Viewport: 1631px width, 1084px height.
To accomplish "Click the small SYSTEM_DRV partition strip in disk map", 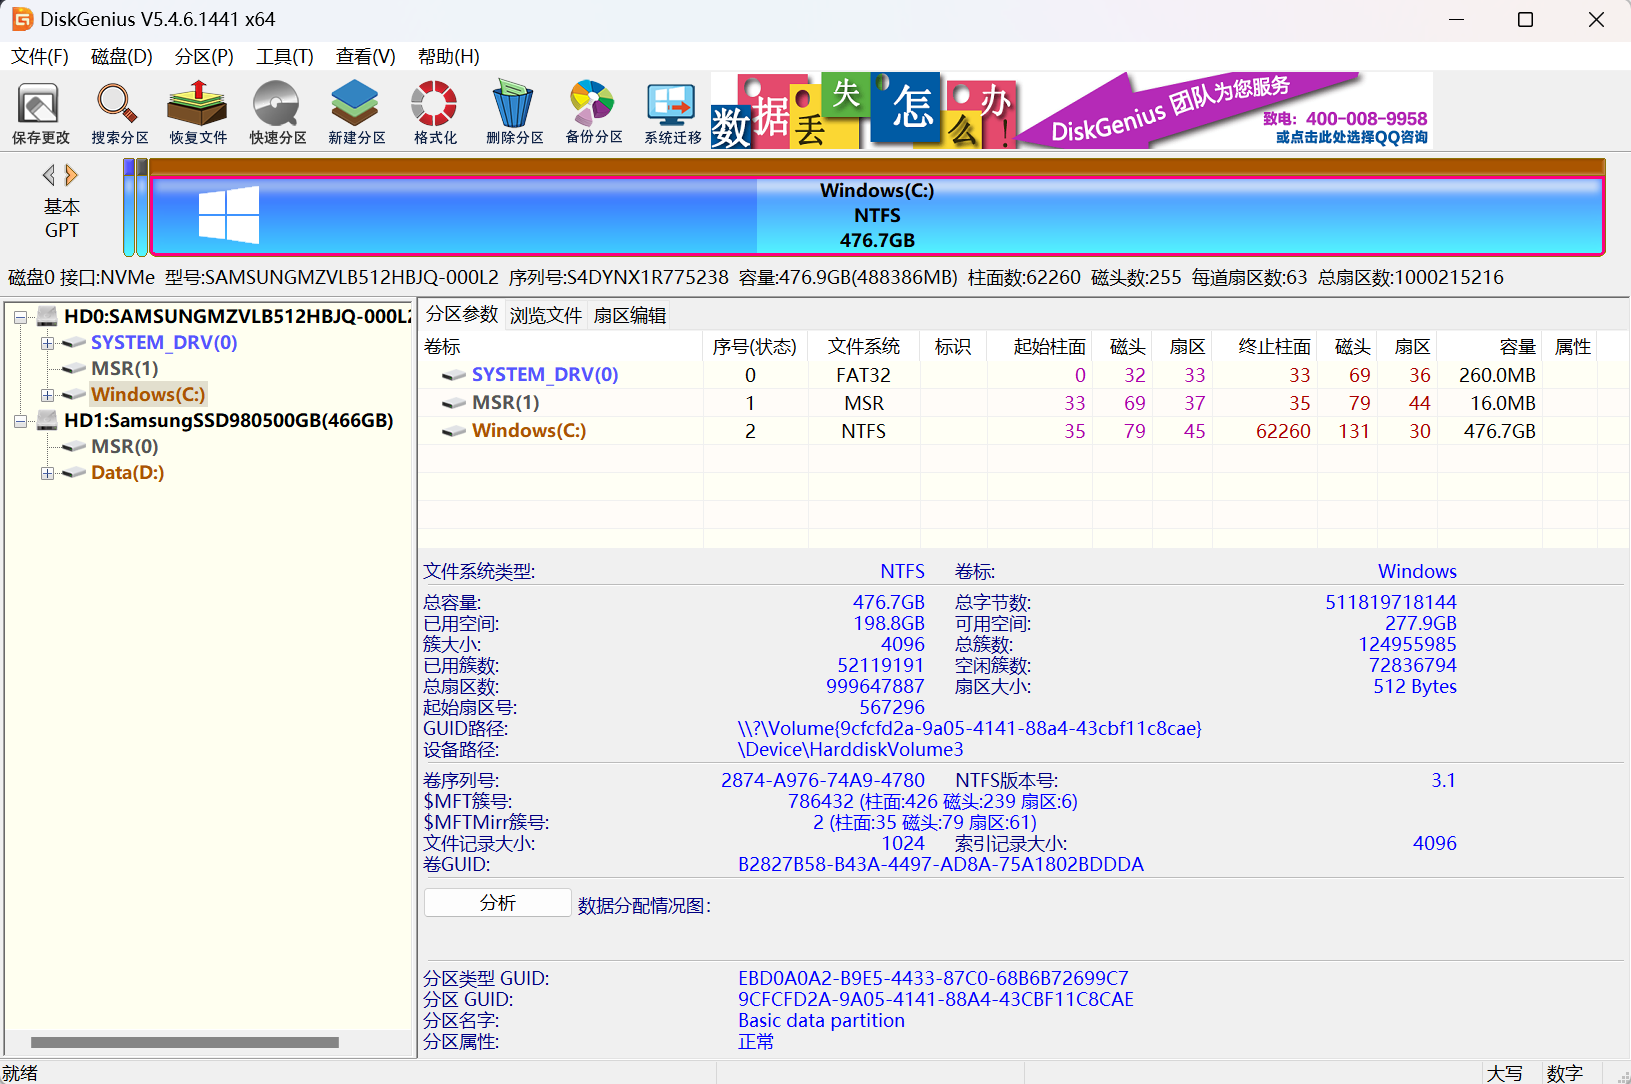I will click(129, 207).
